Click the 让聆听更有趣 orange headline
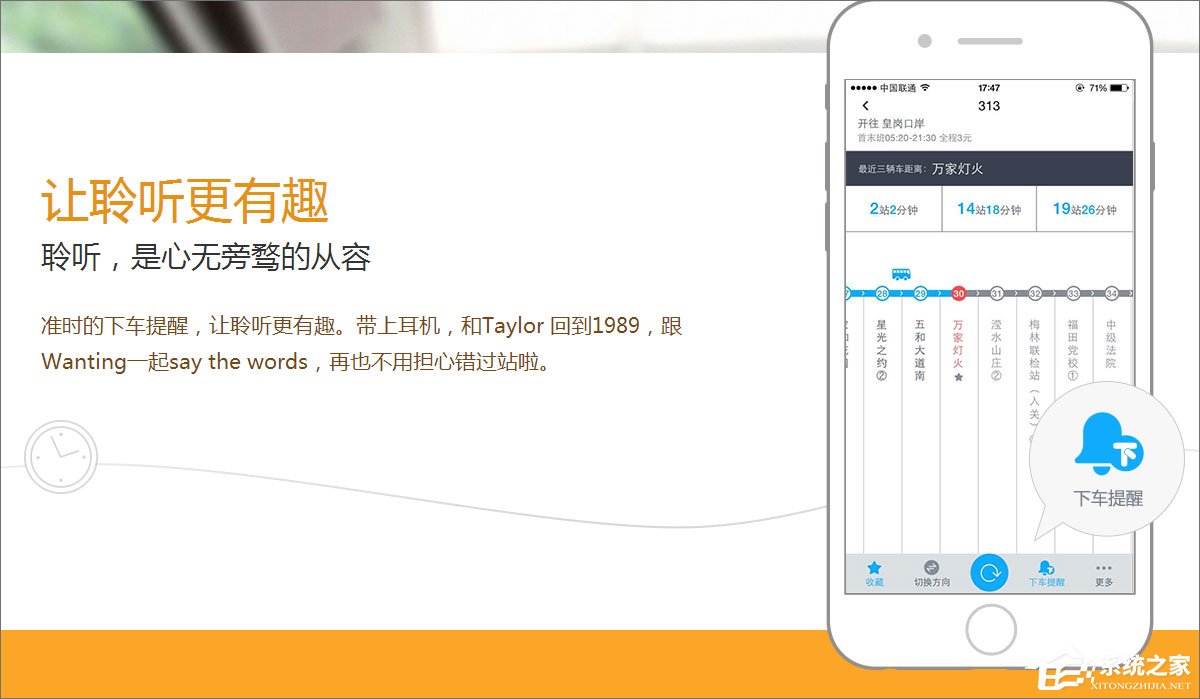 185,201
